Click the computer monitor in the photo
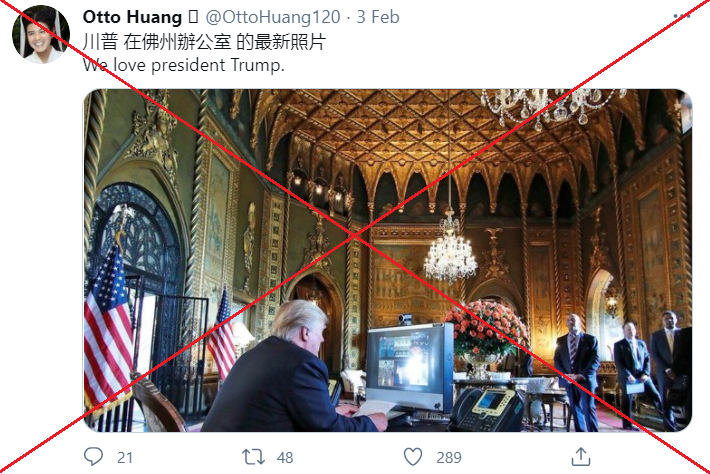This screenshot has width=710, height=474. (410, 367)
